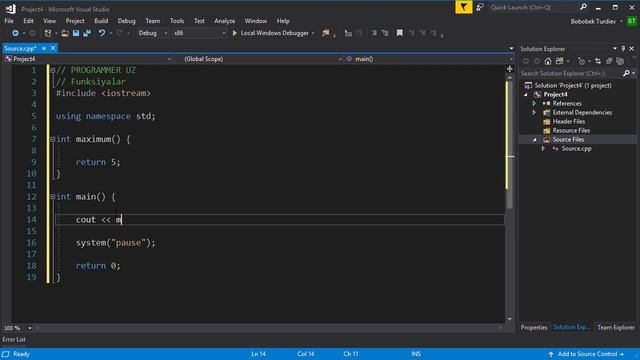Open the Debug menu

[127, 21]
